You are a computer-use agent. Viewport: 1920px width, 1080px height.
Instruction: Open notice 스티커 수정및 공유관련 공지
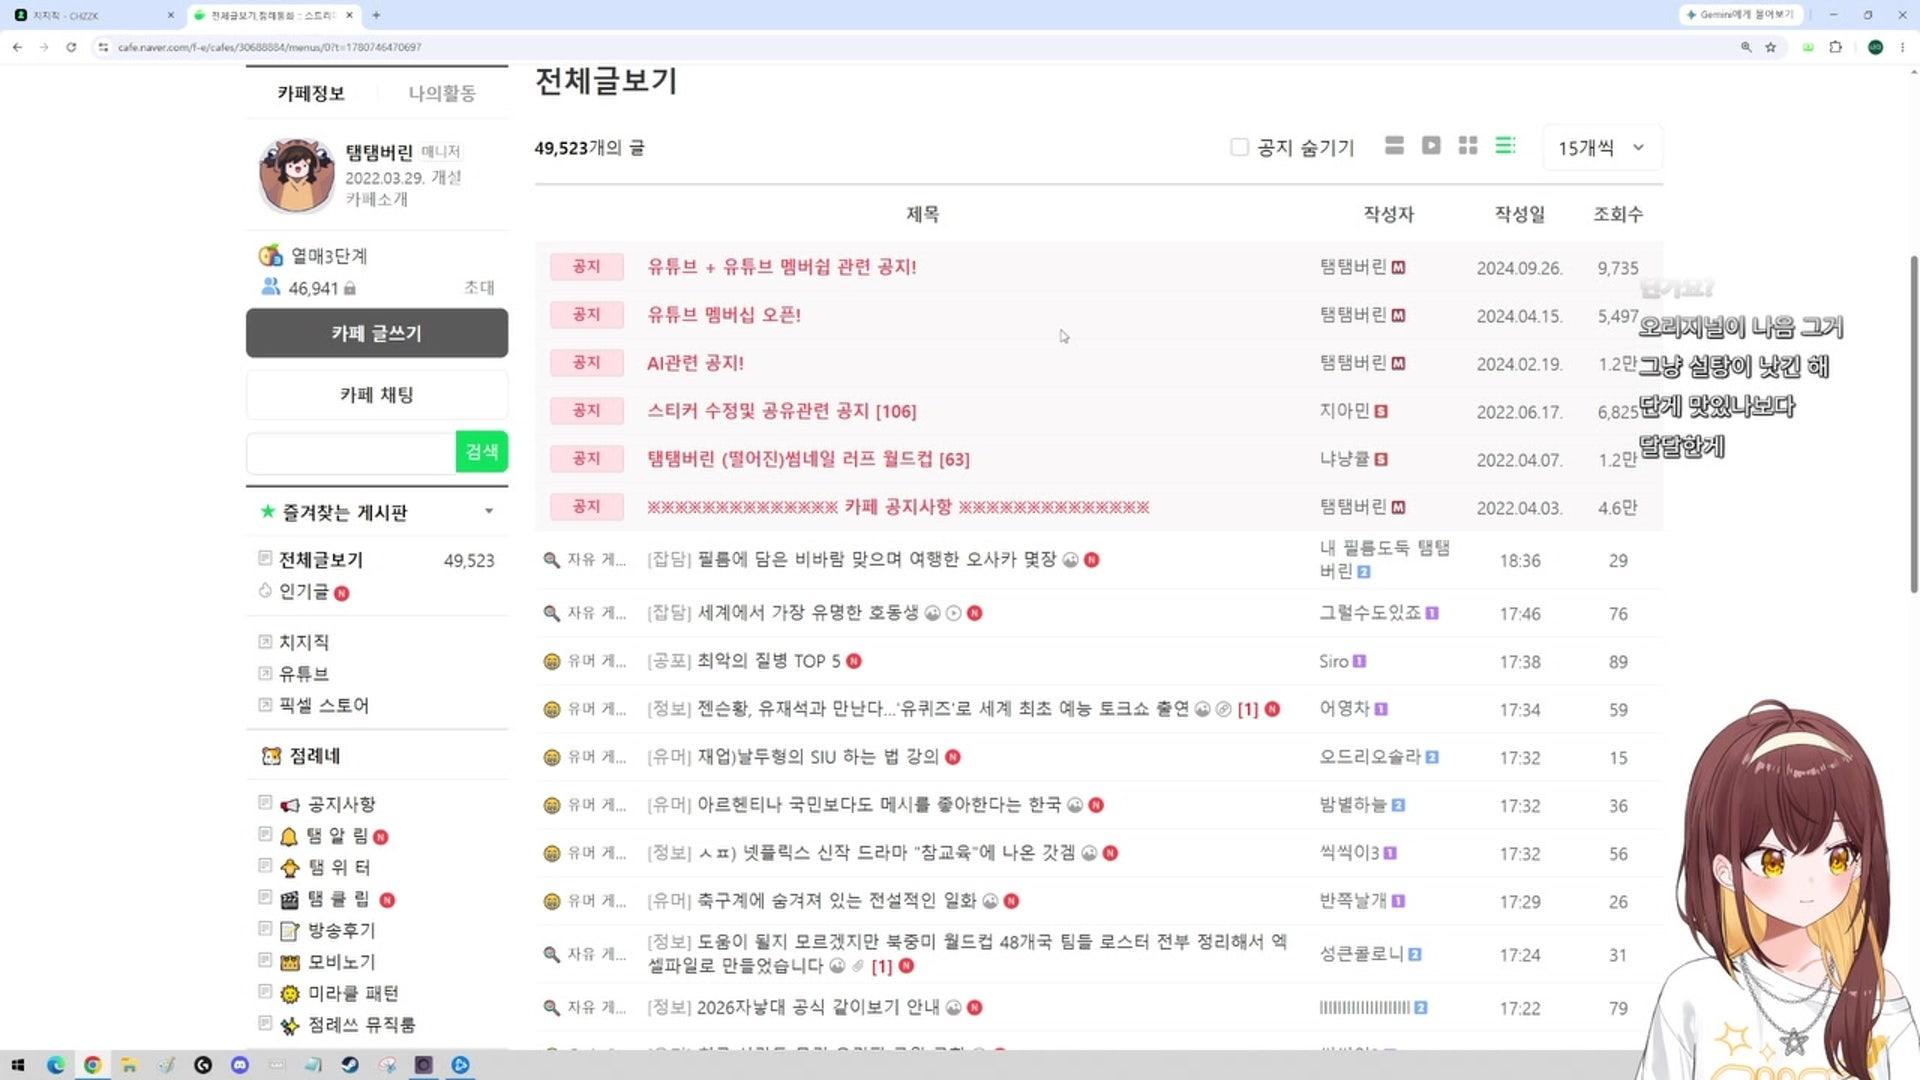pos(760,411)
